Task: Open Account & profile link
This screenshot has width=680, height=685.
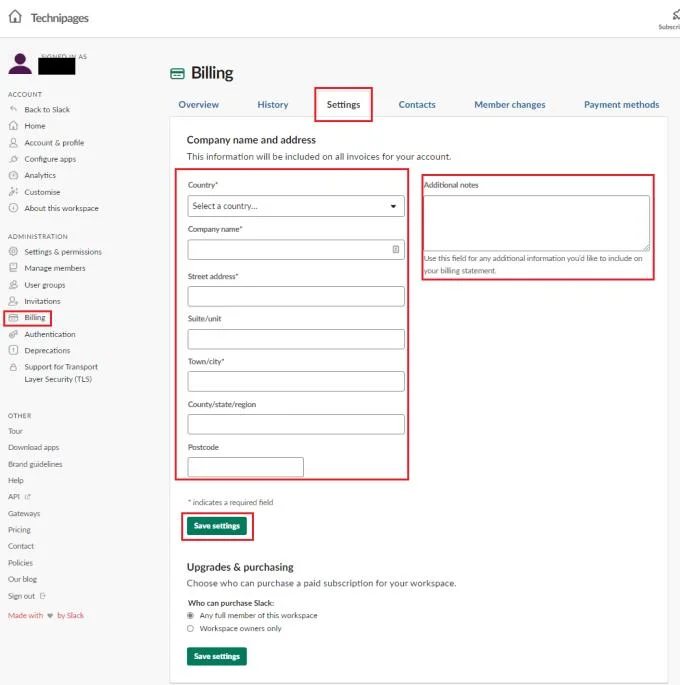Action: pyautogui.click(x=54, y=143)
